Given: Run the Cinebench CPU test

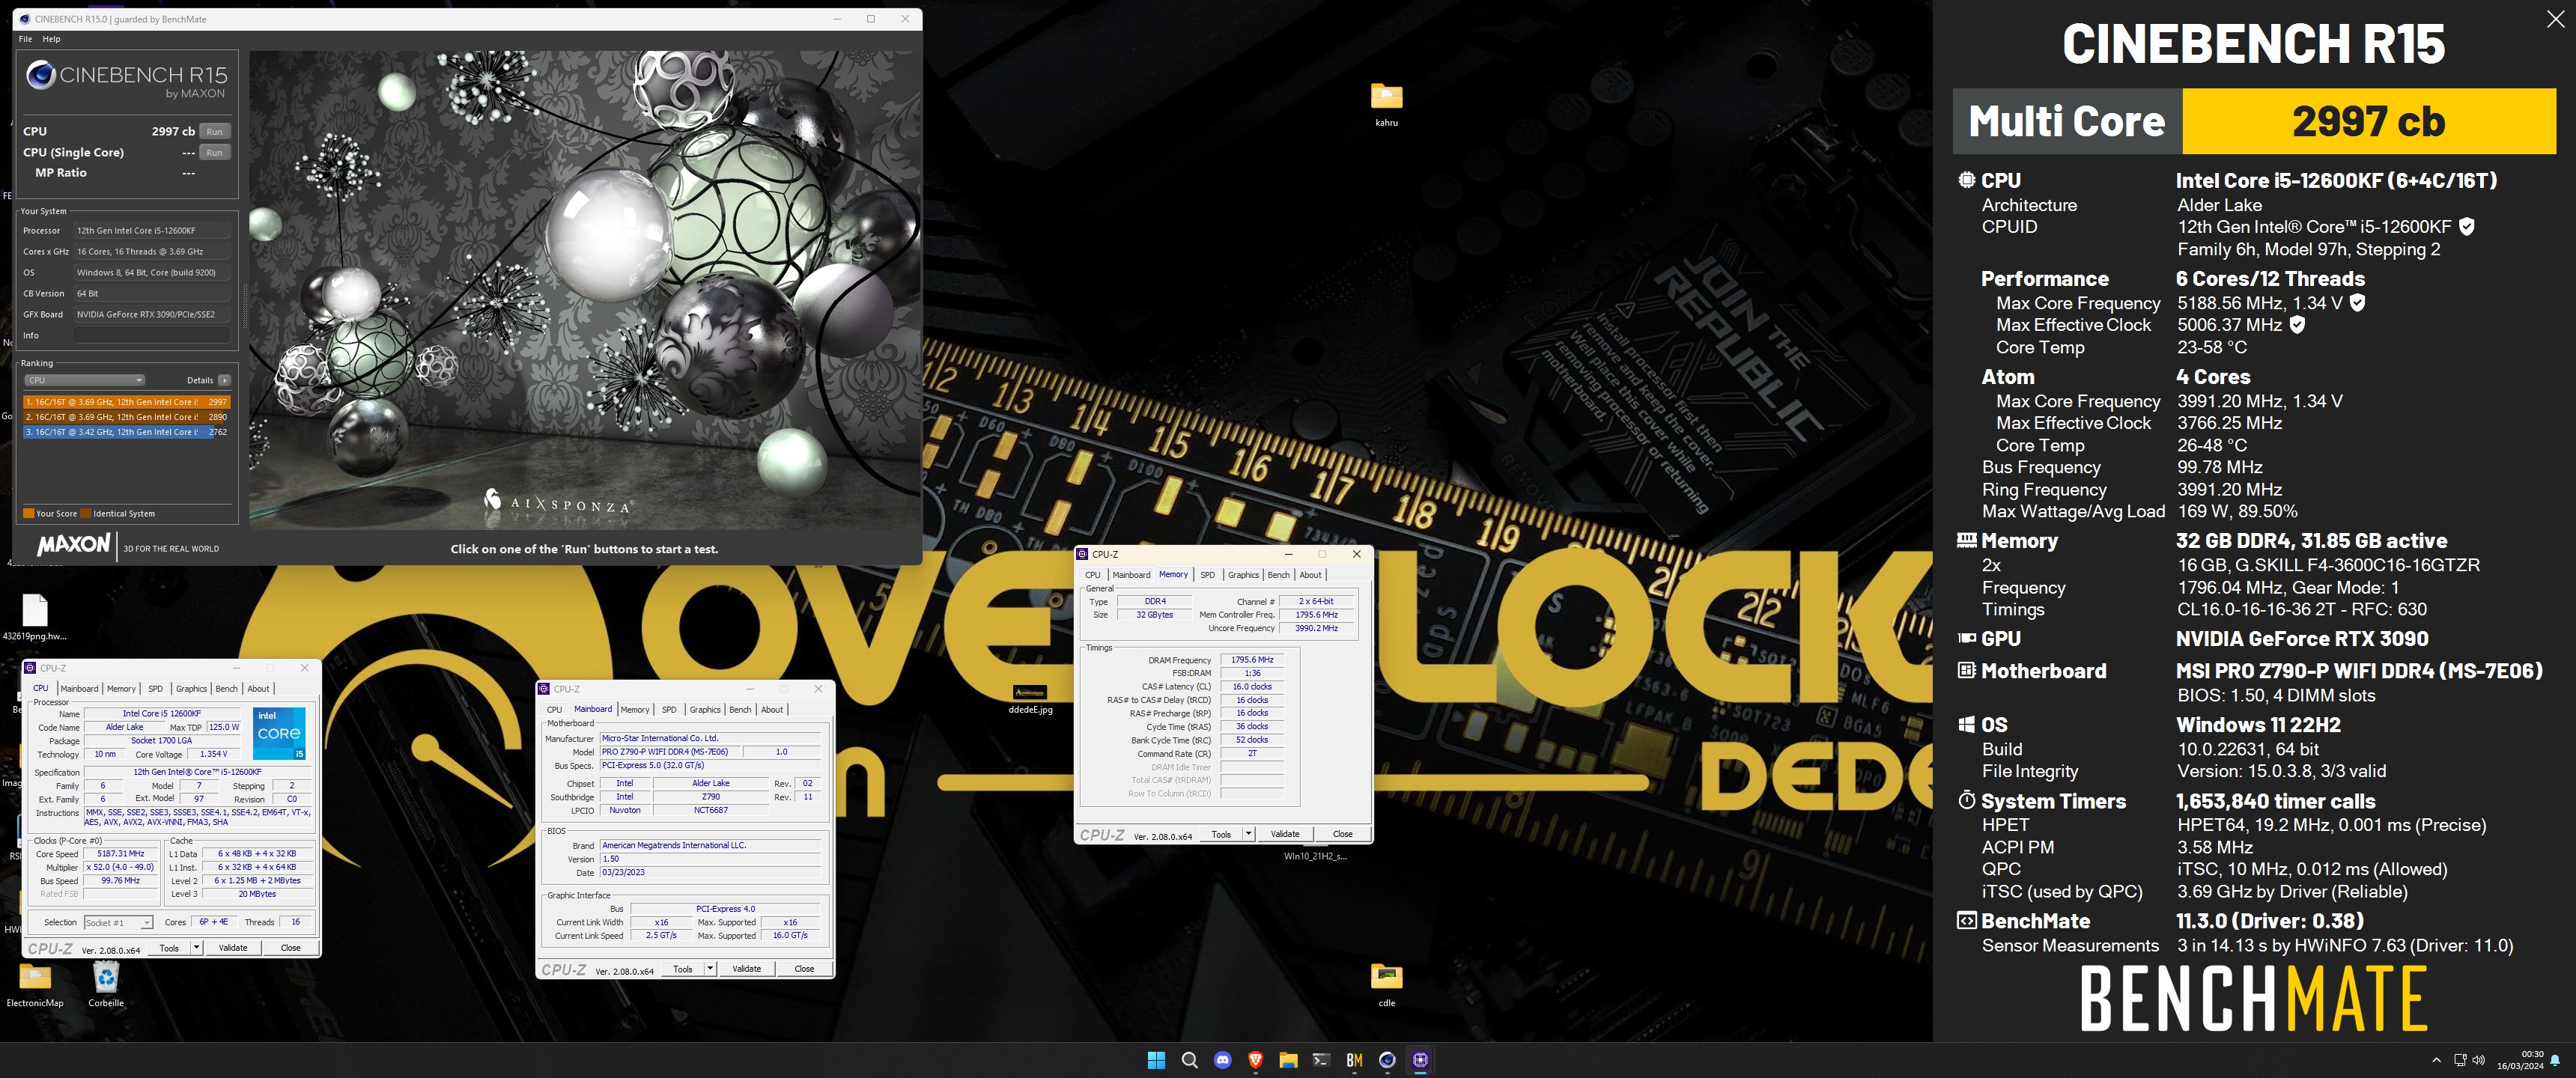Looking at the screenshot, I should click(214, 131).
